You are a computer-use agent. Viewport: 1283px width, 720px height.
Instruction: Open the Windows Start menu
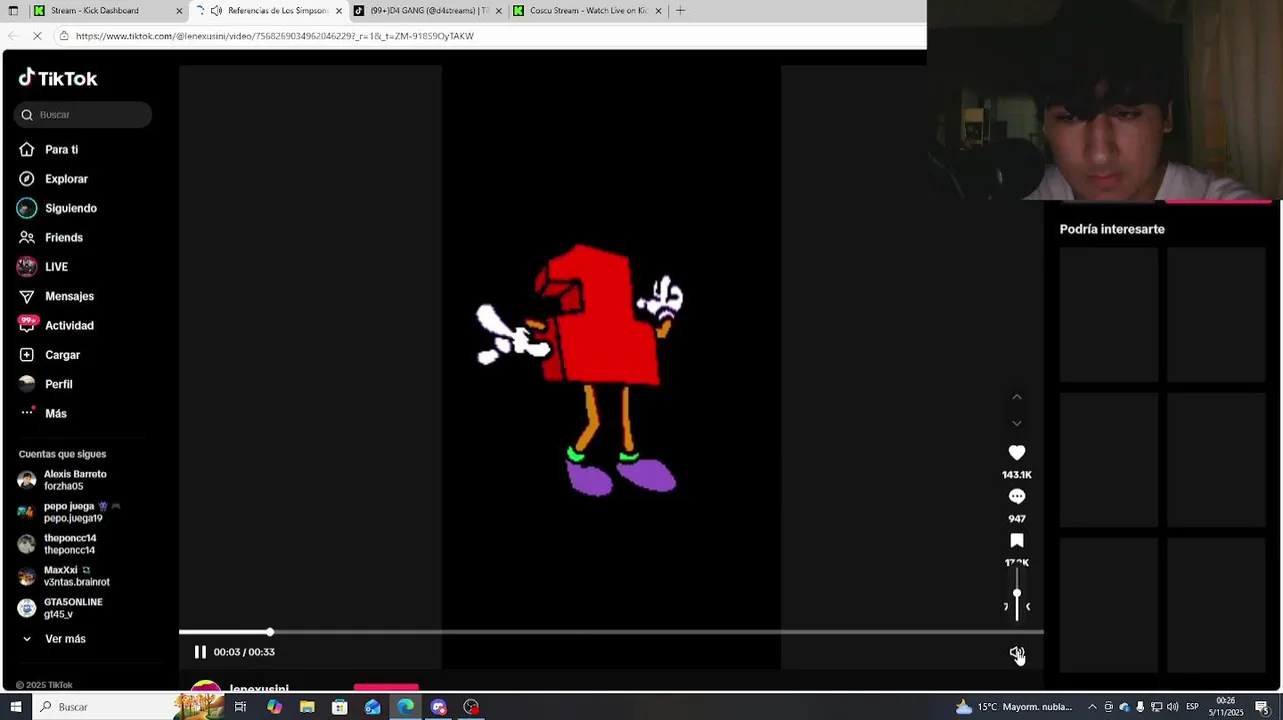[14, 707]
